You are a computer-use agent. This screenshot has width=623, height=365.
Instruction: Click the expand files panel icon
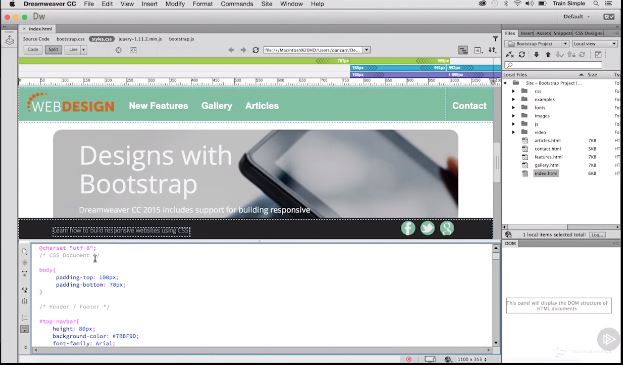tap(598, 55)
